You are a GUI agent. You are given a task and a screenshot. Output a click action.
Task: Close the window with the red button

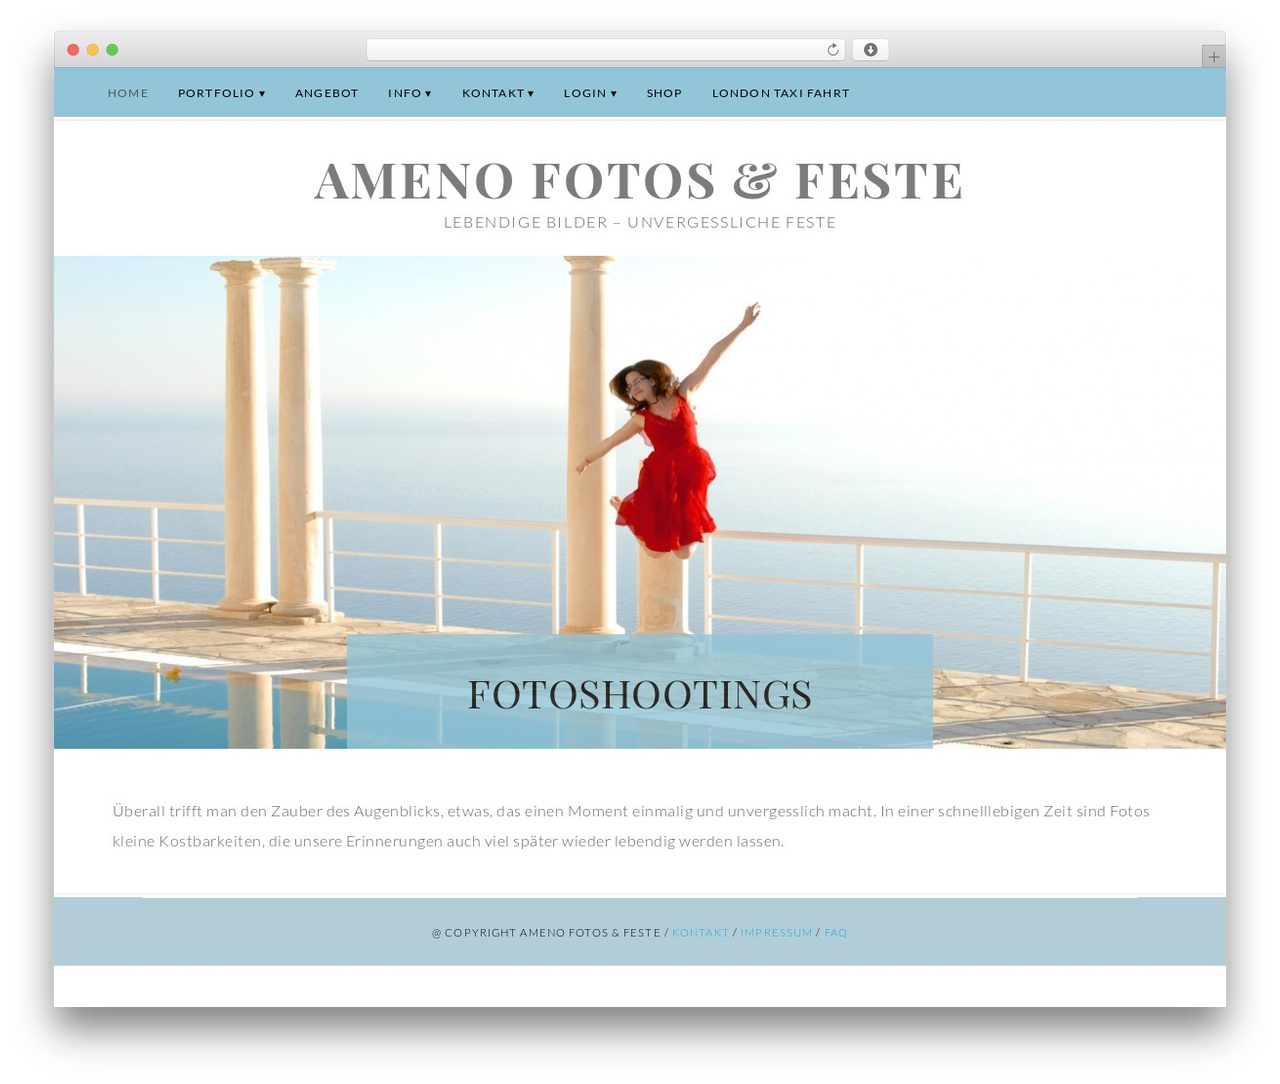73,50
